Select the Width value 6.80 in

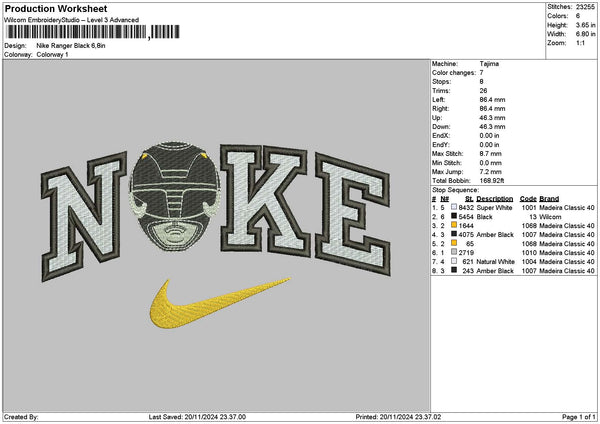click(x=585, y=34)
